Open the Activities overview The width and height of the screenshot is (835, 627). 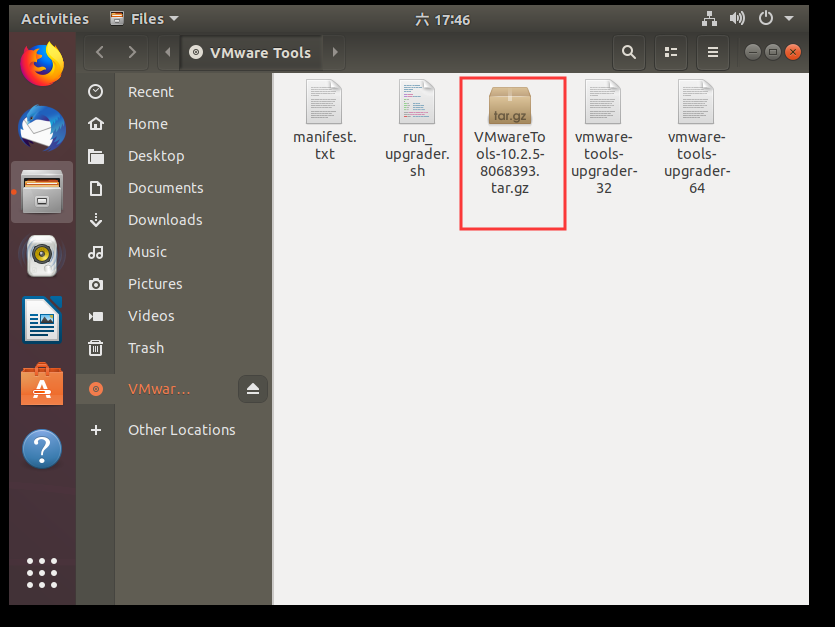(55, 19)
